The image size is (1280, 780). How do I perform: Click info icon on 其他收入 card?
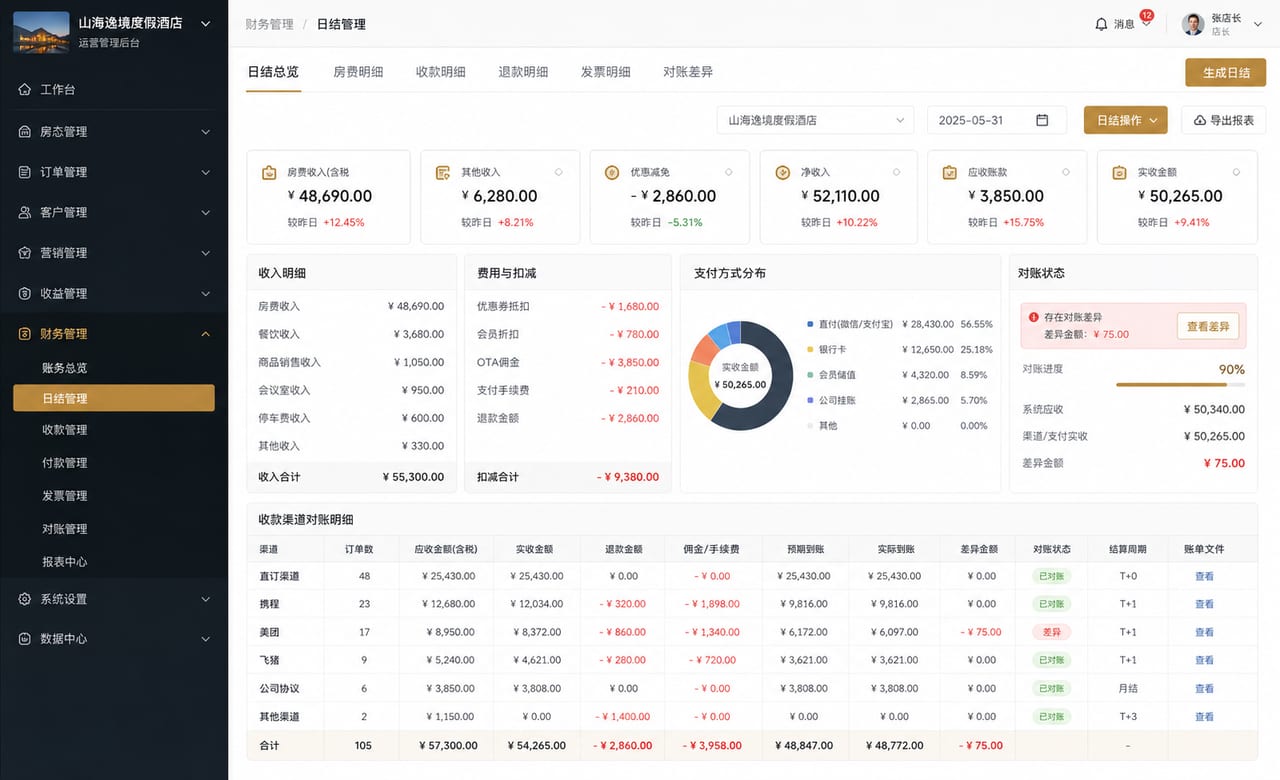(x=558, y=172)
